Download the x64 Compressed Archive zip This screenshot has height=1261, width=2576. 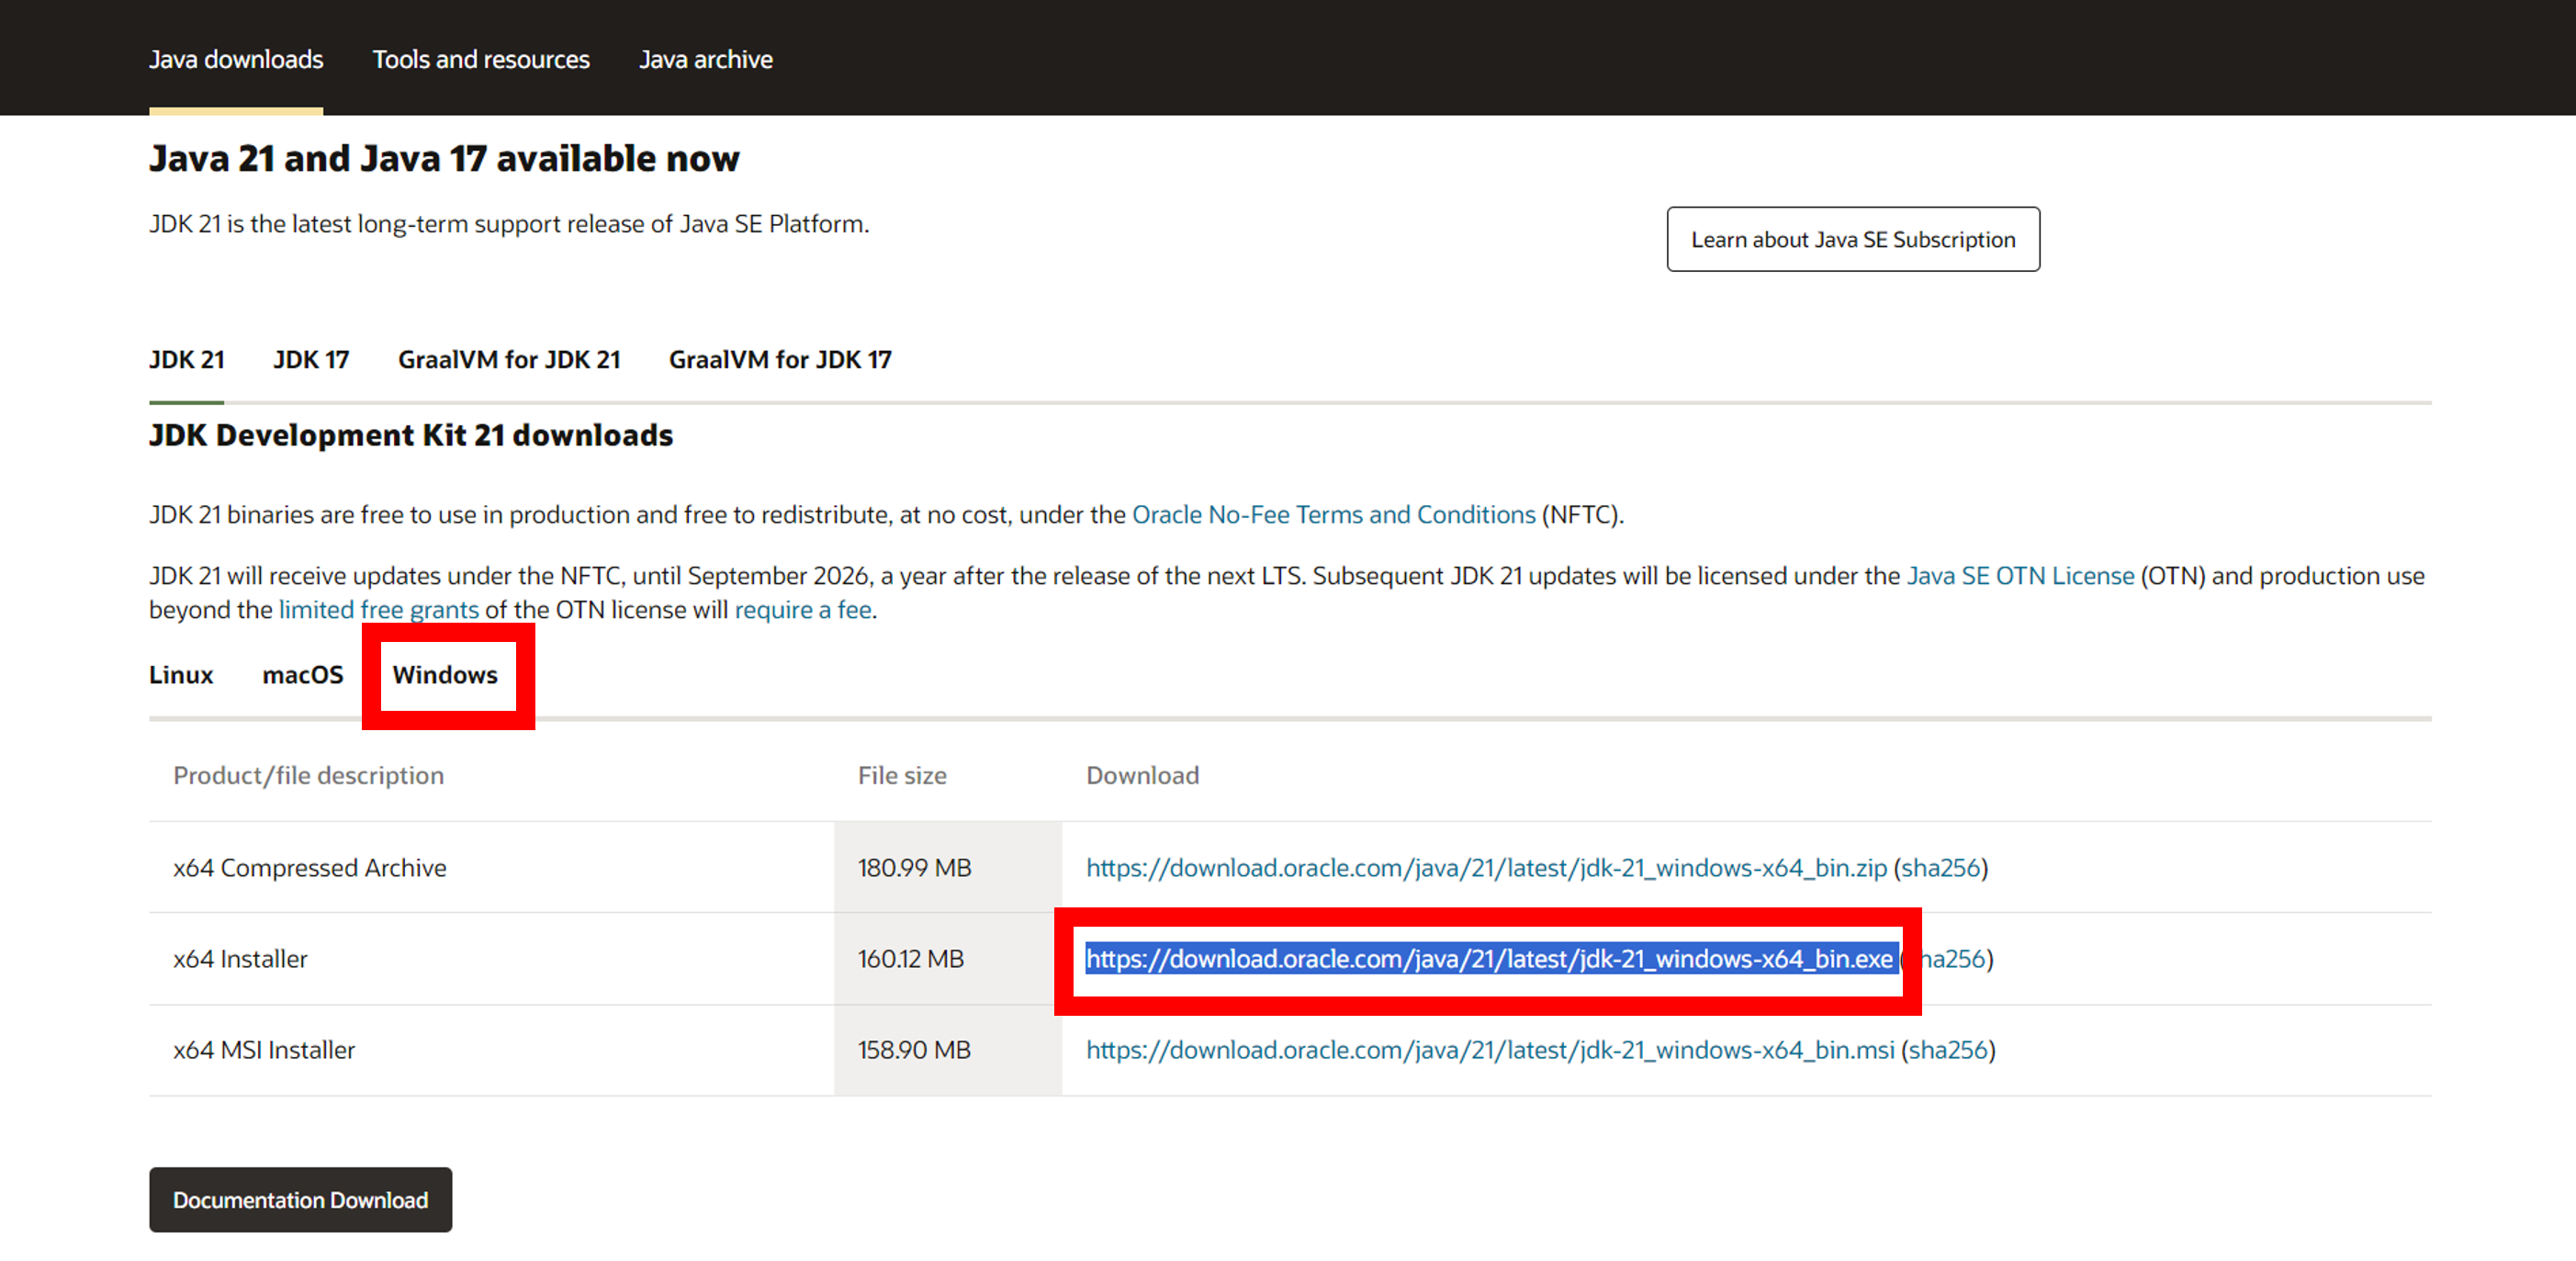[1486, 868]
